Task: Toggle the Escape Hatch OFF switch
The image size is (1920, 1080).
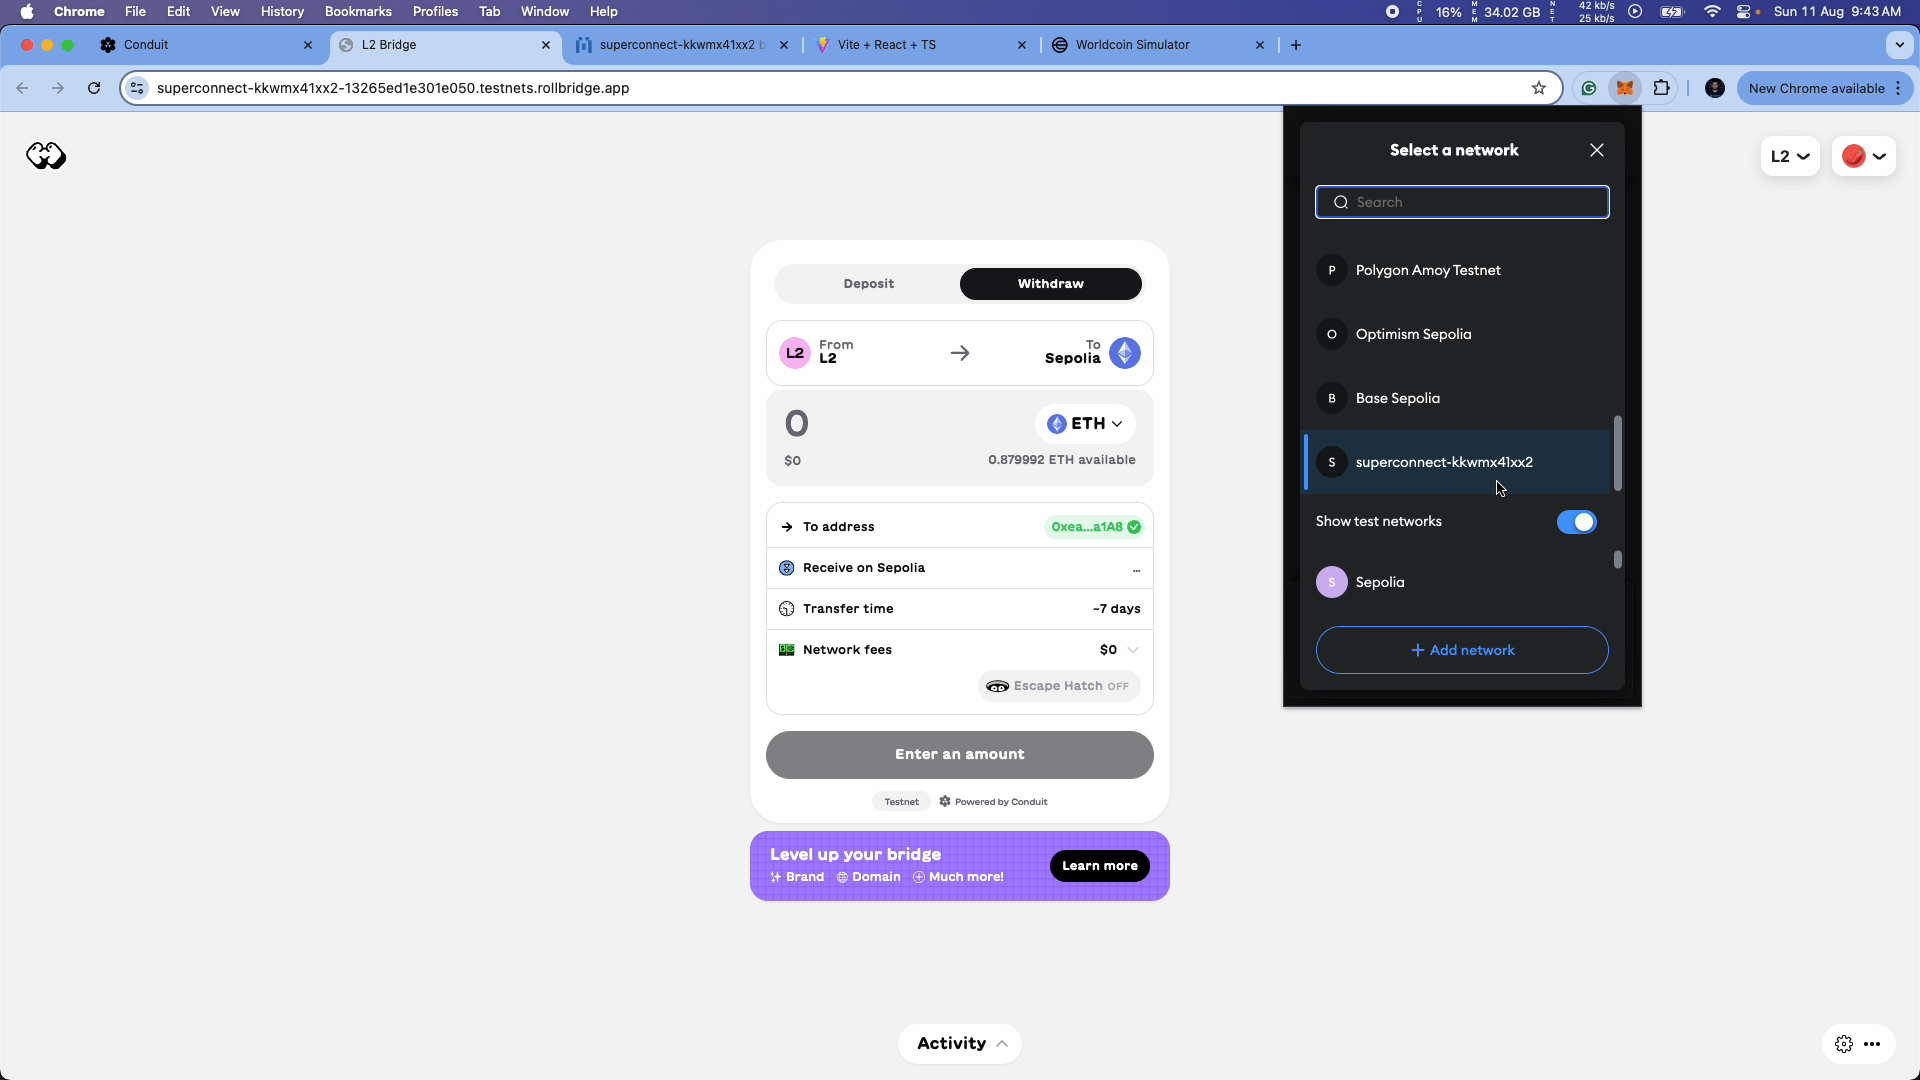Action: [1059, 686]
